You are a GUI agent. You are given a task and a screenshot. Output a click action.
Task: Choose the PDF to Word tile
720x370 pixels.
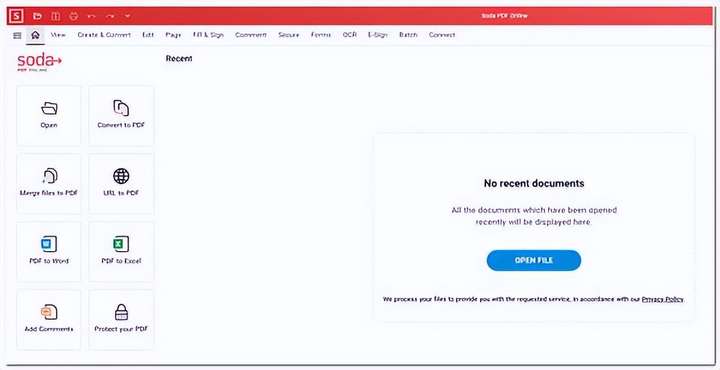tap(49, 252)
